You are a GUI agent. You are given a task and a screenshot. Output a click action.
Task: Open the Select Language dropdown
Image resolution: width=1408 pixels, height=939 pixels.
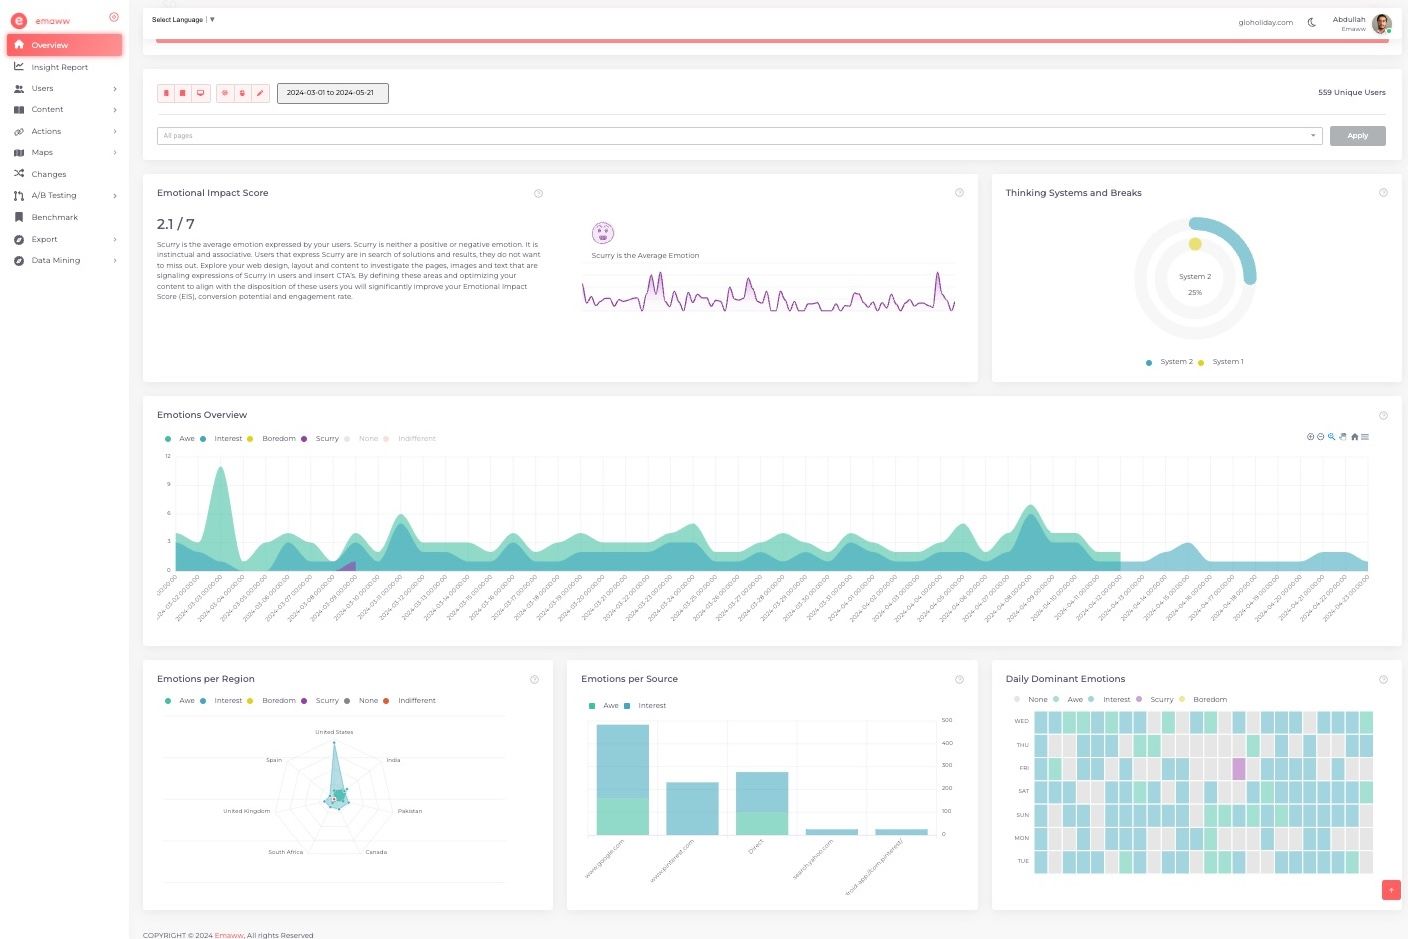pyautogui.click(x=183, y=20)
